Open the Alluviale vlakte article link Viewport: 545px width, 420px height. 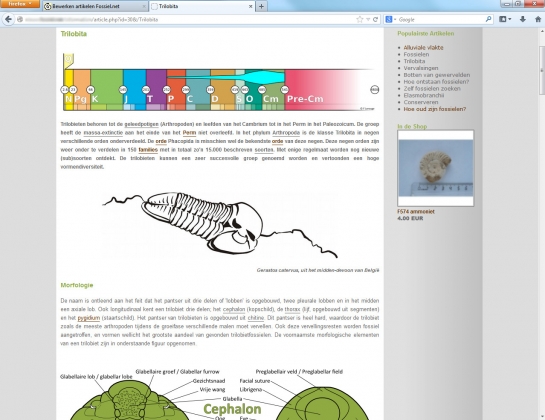pyautogui.click(x=423, y=48)
